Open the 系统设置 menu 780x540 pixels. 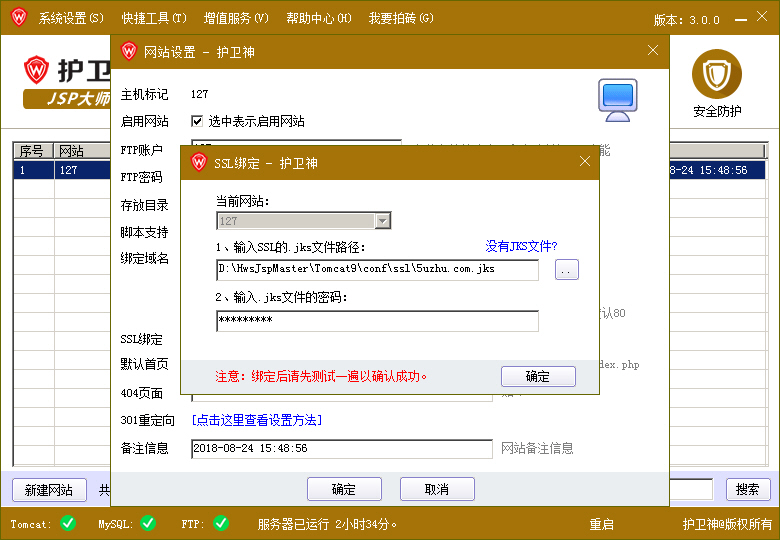click(70, 18)
